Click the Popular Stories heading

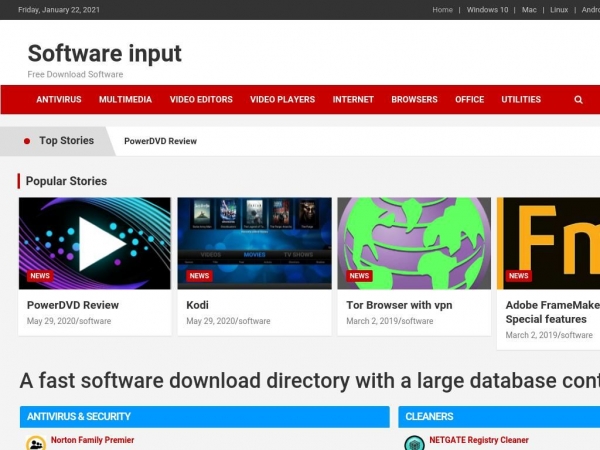[66, 181]
